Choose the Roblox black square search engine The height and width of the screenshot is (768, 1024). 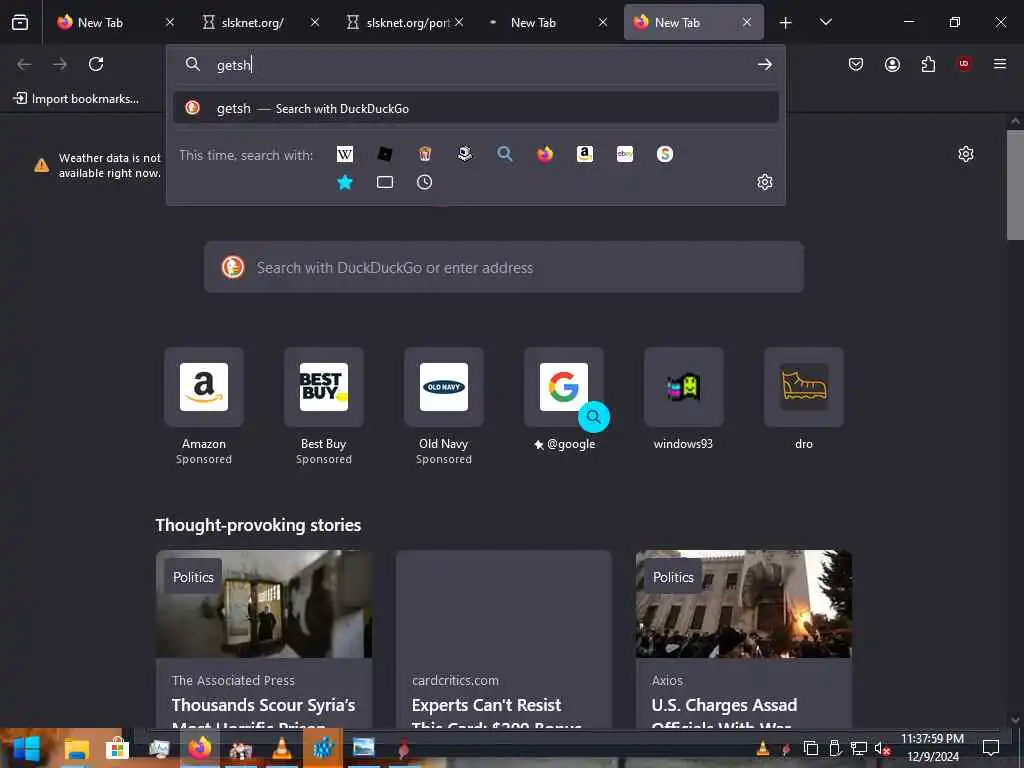[385, 154]
